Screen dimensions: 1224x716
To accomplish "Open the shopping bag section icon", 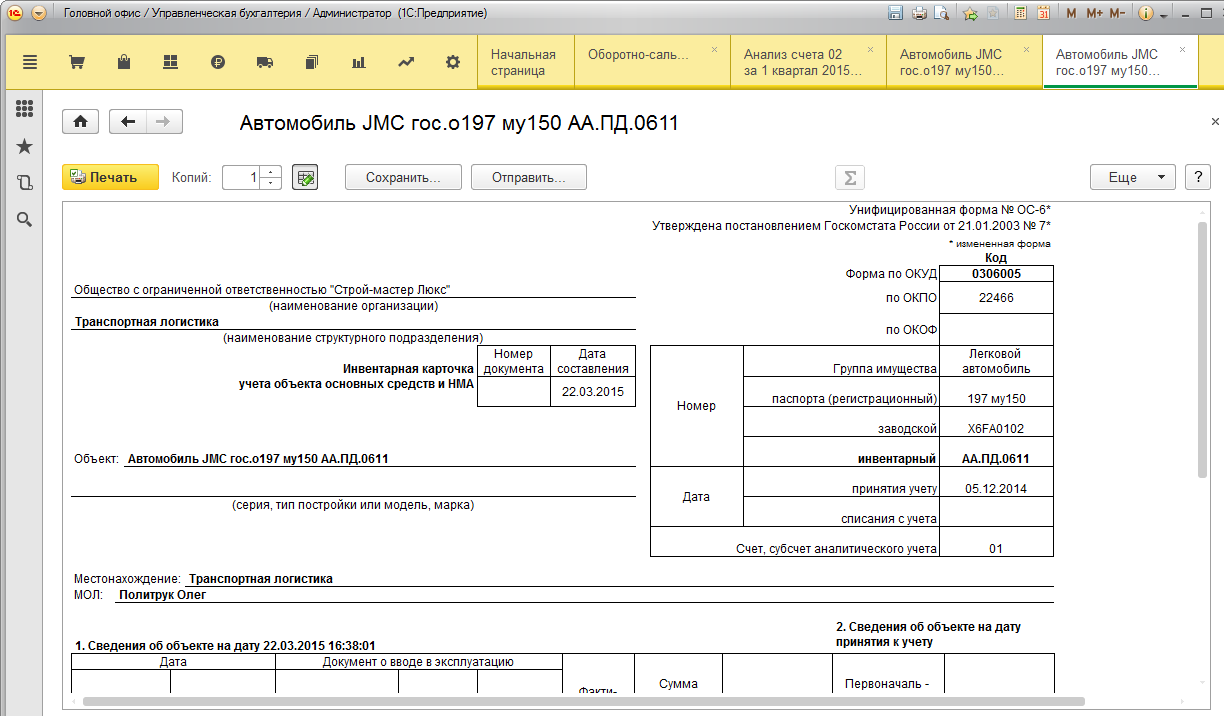I will [x=123, y=62].
